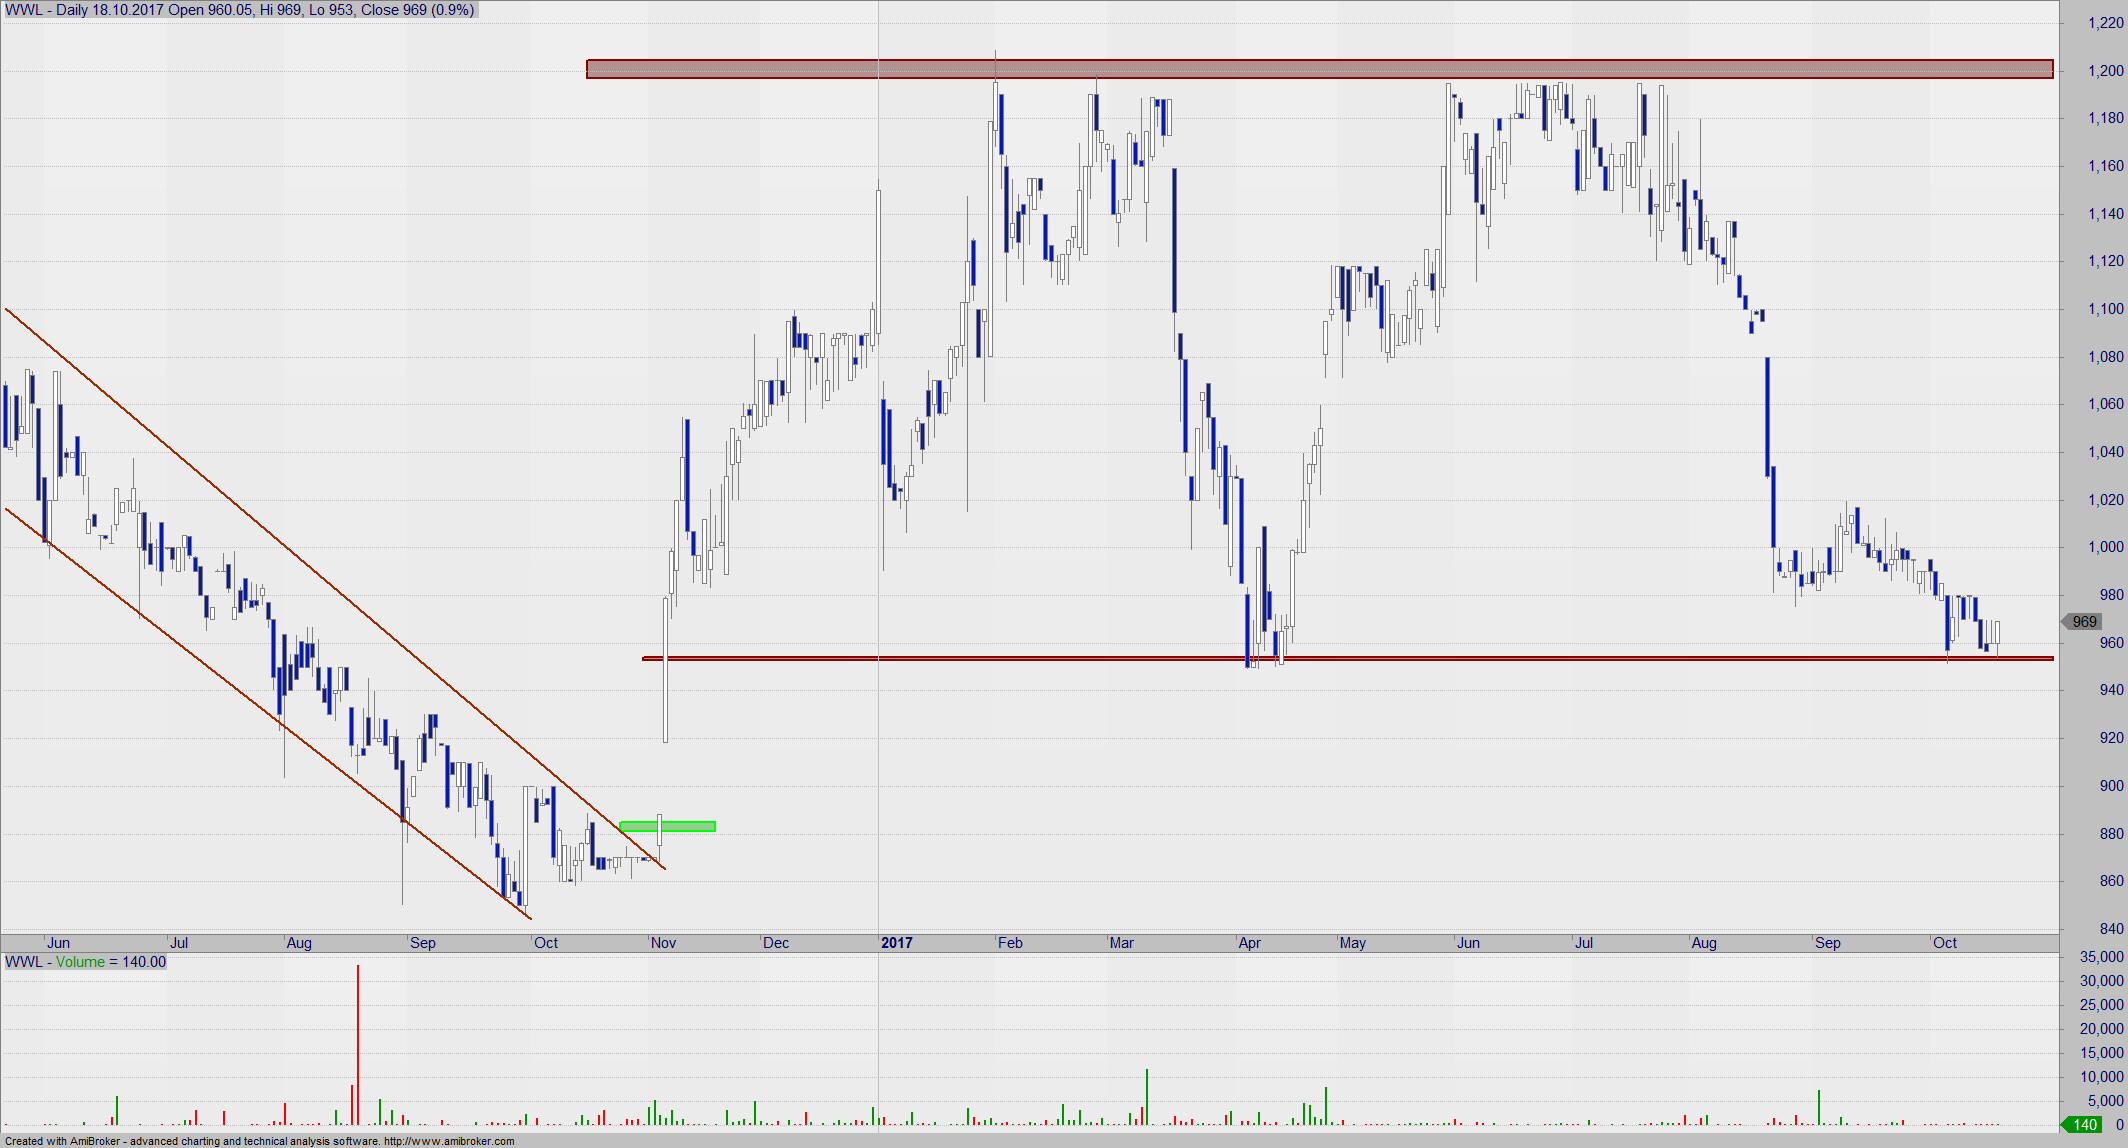Click the 35,000 volume axis label
This screenshot has height=1148, width=2128.
[2101, 957]
